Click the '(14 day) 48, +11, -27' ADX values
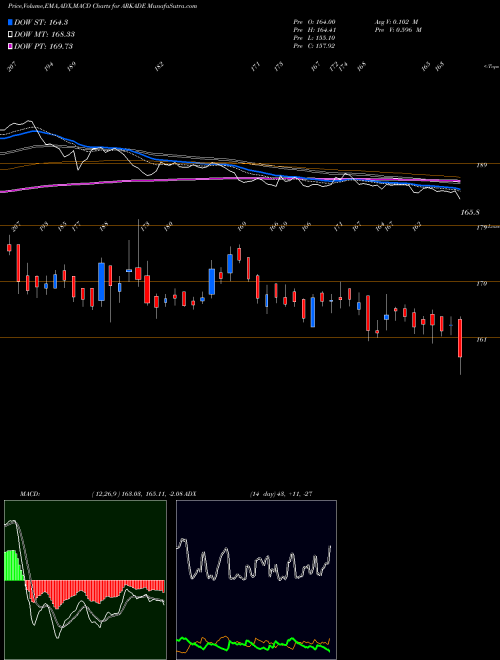This screenshot has width=500, height=660. click(281, 493)
